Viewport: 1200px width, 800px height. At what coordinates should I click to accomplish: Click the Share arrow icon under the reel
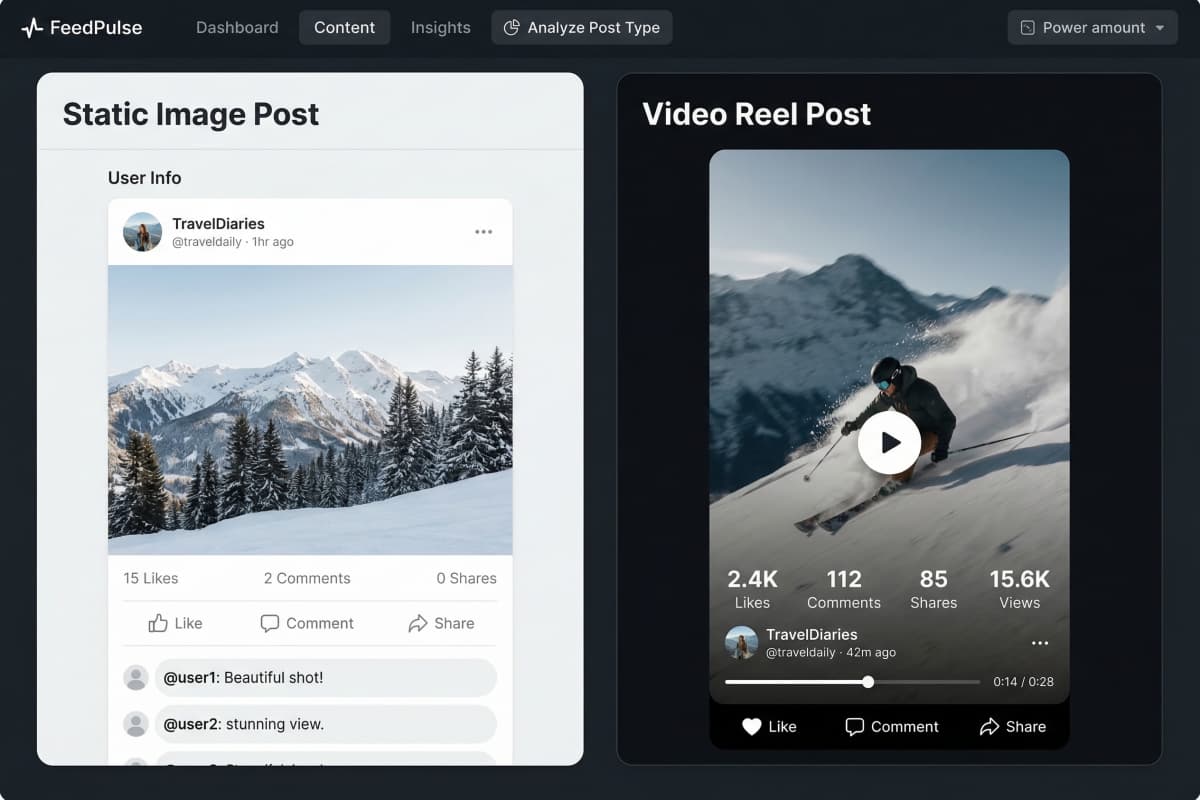pyautogui.click(x=989, y=727)
